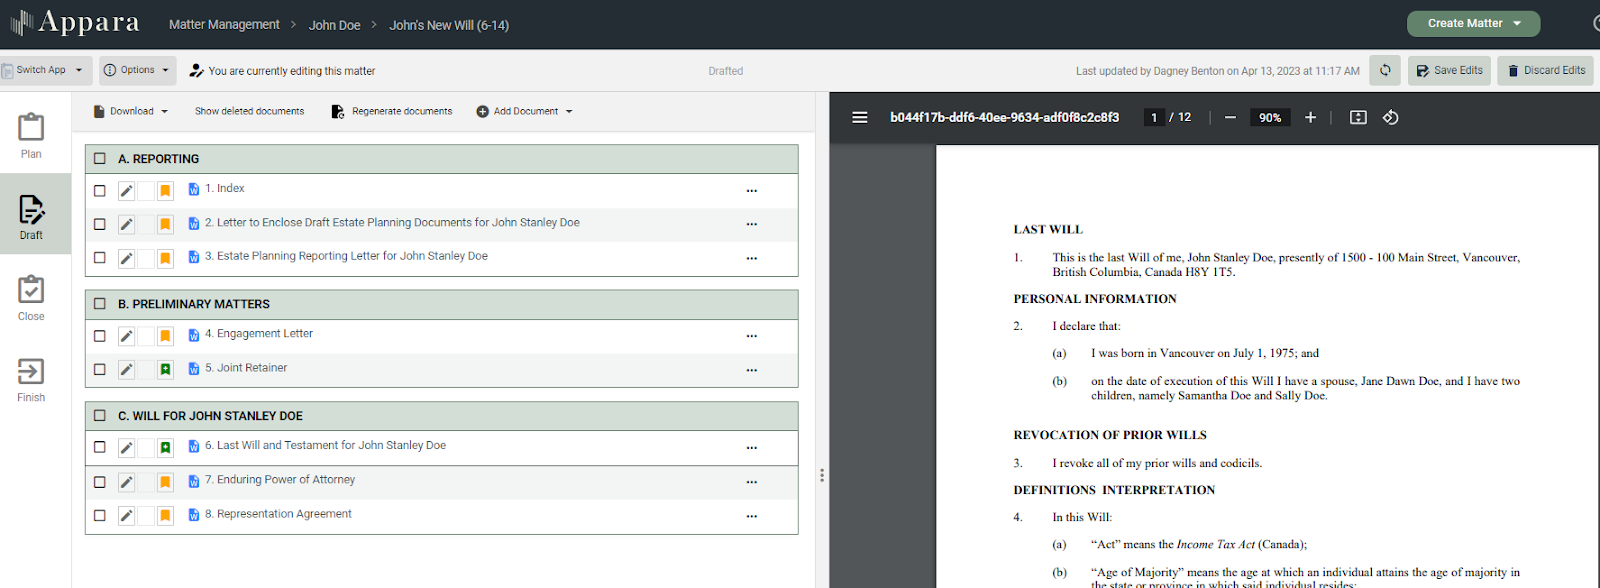Image resolution: width=1600 pixels, height=588 pixels.
Task: Check the Enduring Power of Attorney checkbox
Action: coord(100,482)
